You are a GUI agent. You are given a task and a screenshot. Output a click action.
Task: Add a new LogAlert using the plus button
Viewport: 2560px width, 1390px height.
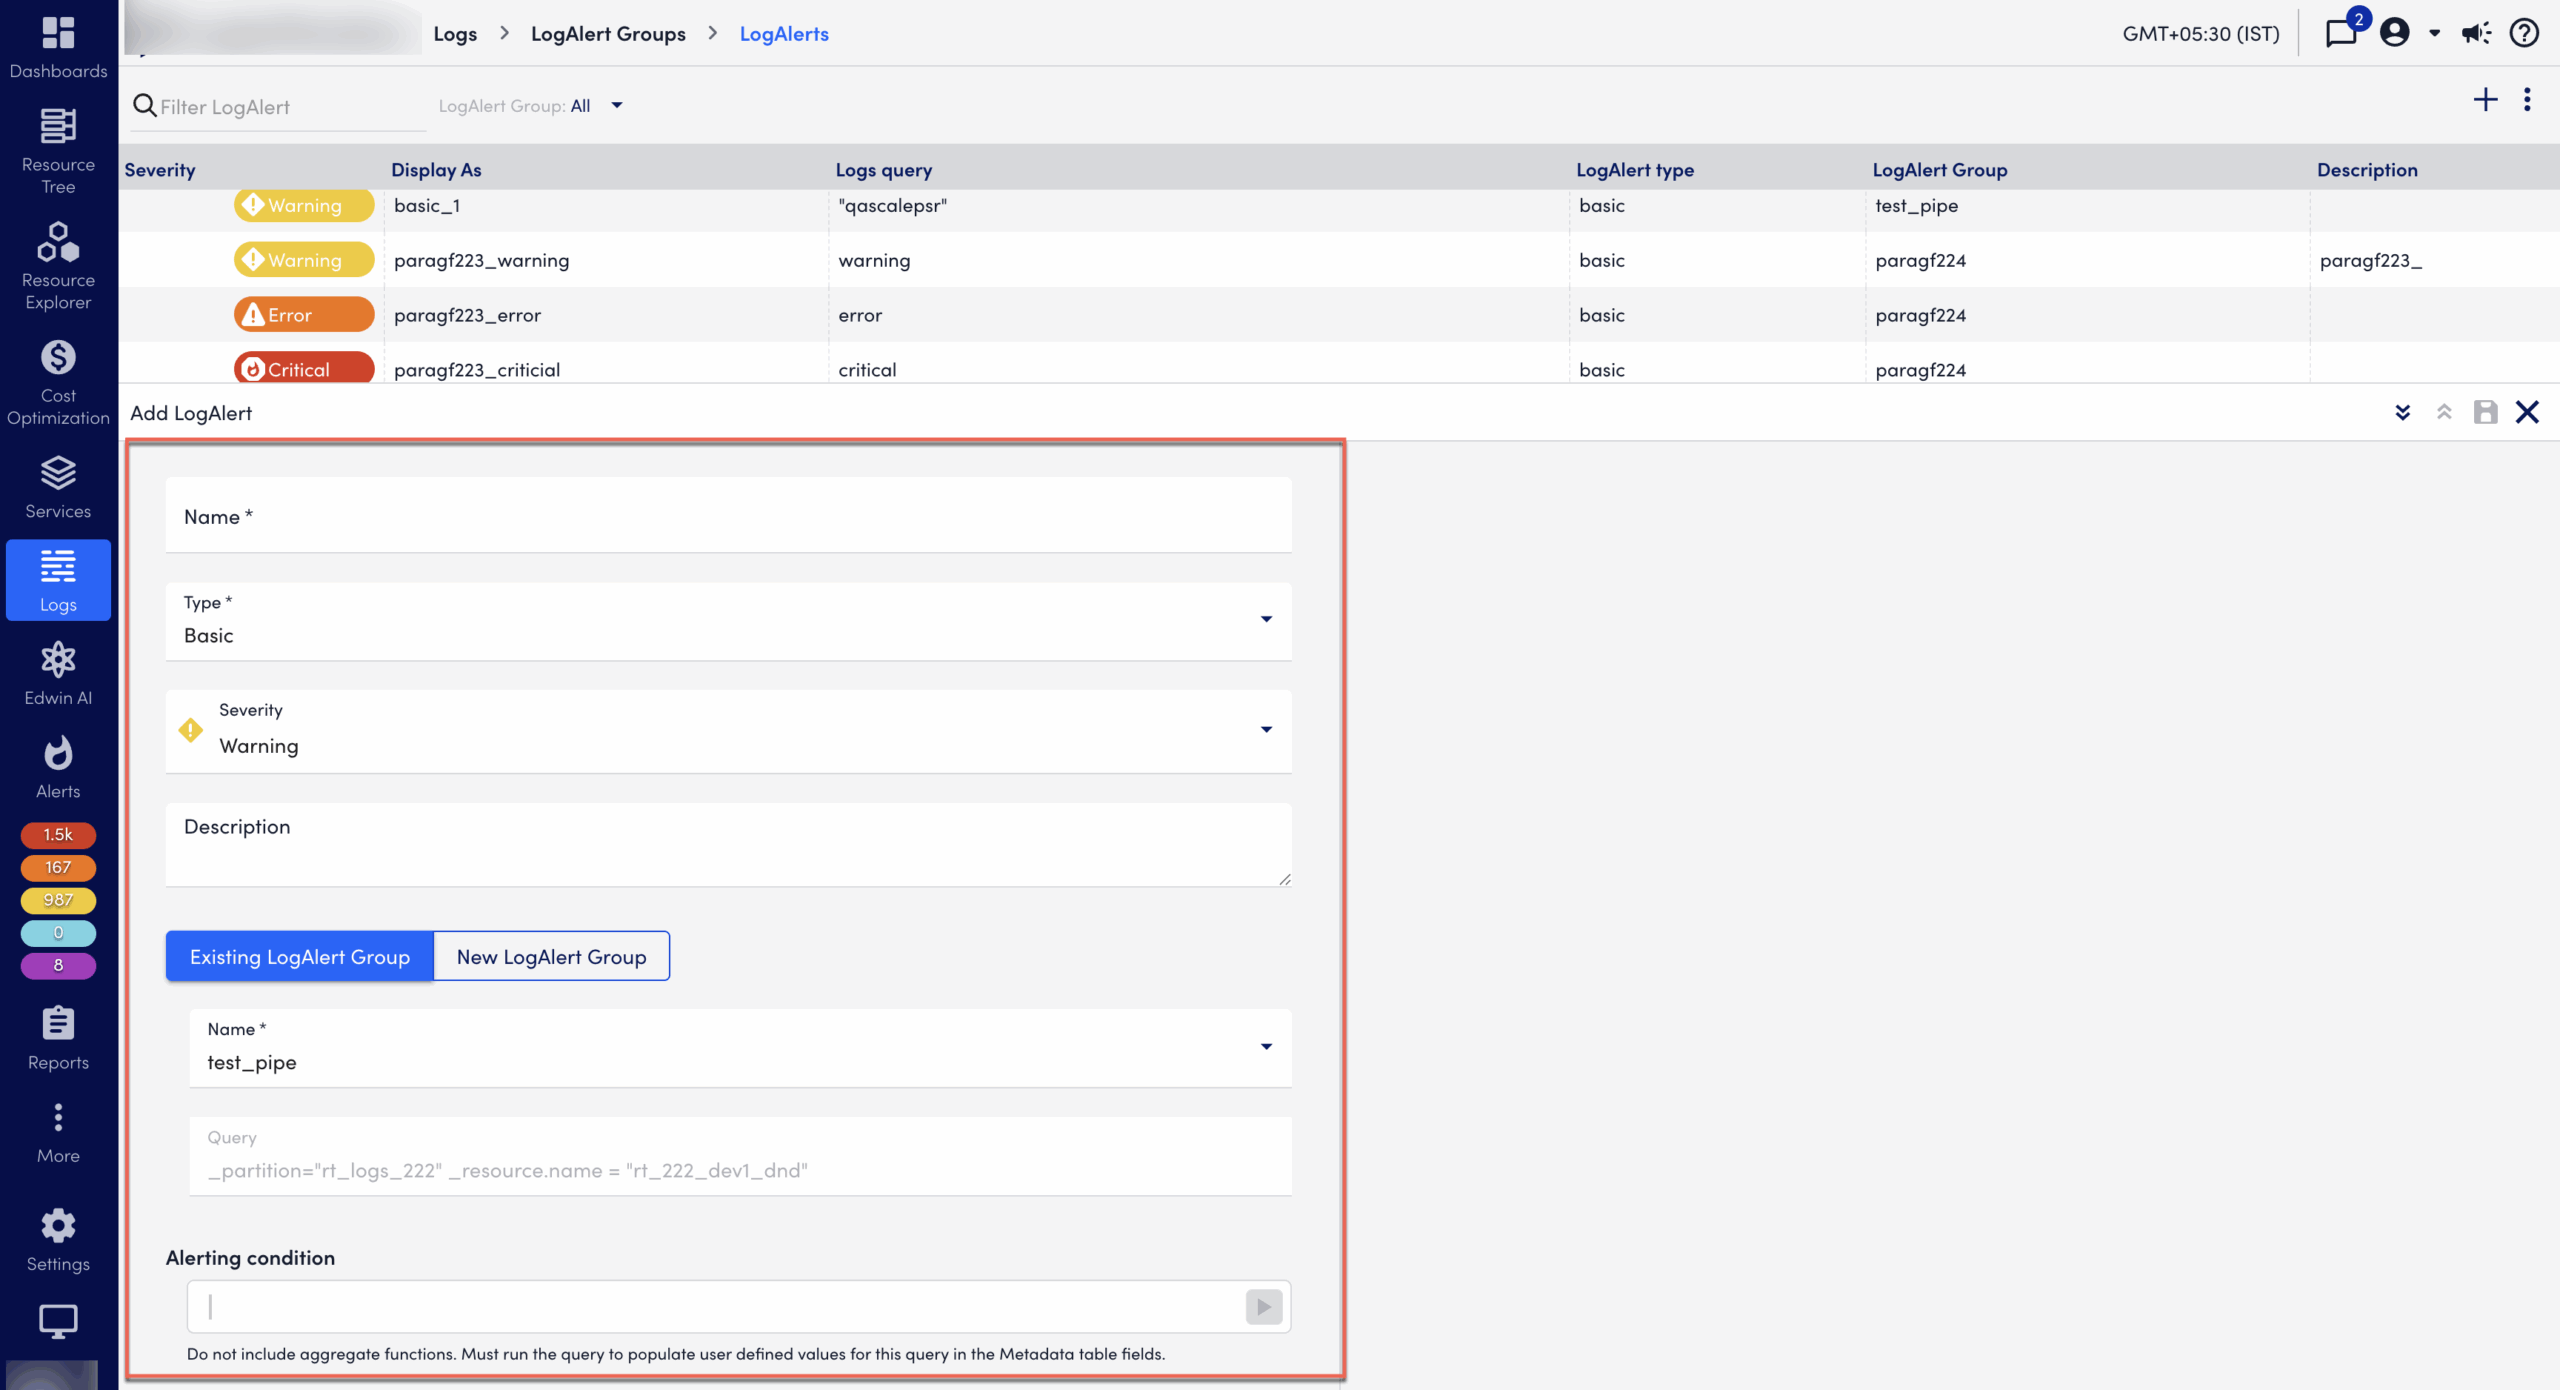[2486, 99]
